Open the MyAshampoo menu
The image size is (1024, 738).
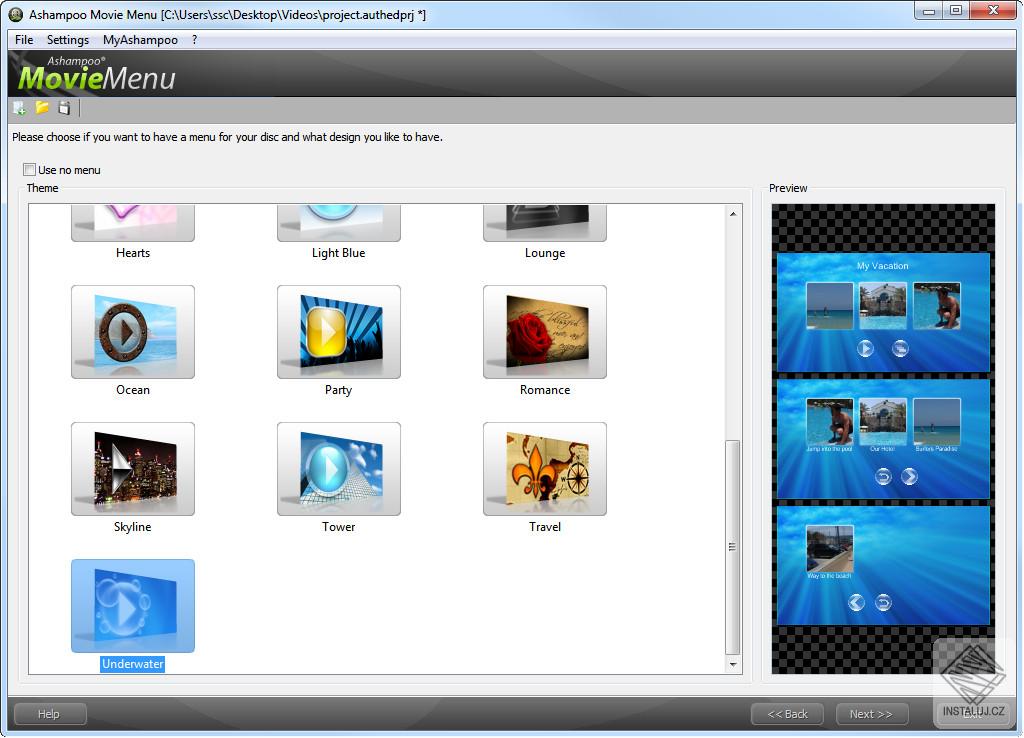[140, 40]
